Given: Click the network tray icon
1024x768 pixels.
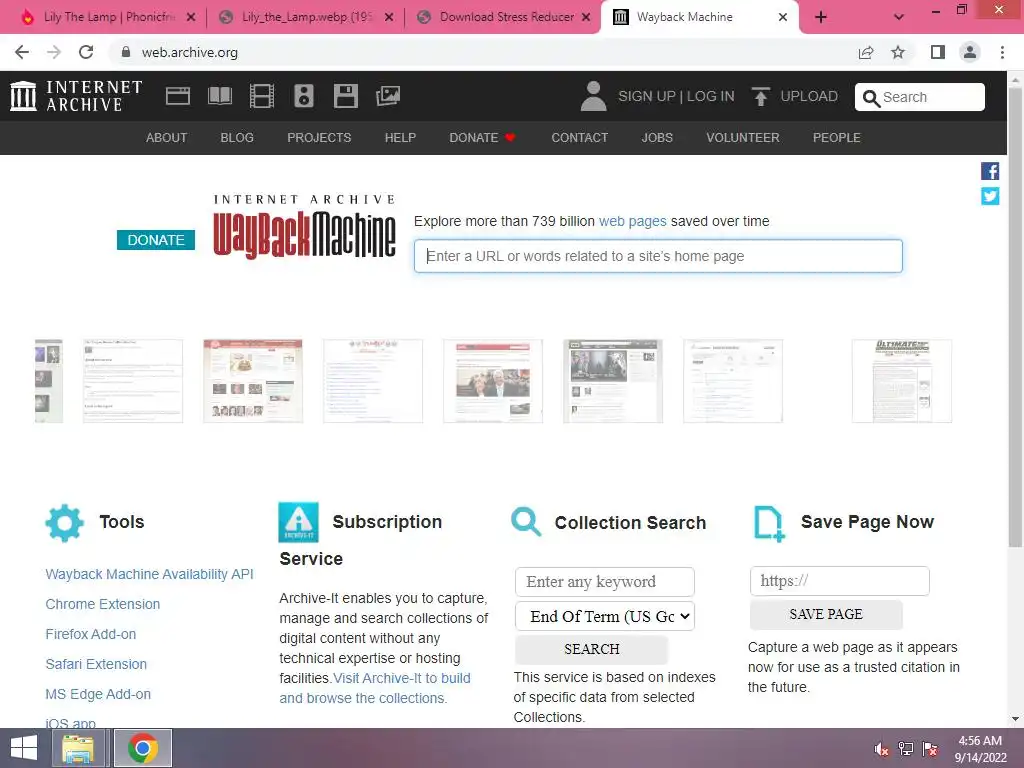Looking at the screenshot, I should [x=906, y=749].
